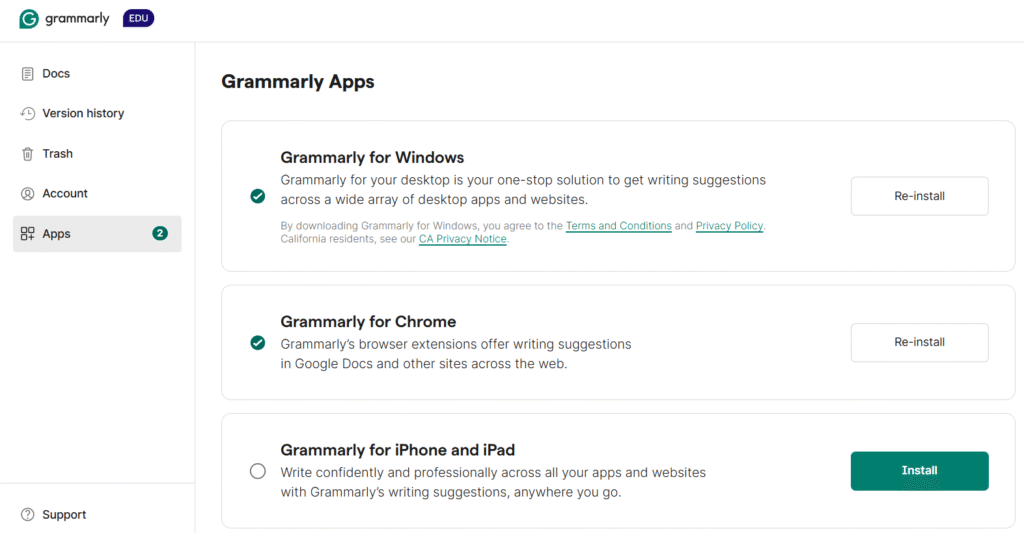This screenshot has height=533, width=1024.
Task: Click the Account person icon
Action: click(x=28, y=194)
